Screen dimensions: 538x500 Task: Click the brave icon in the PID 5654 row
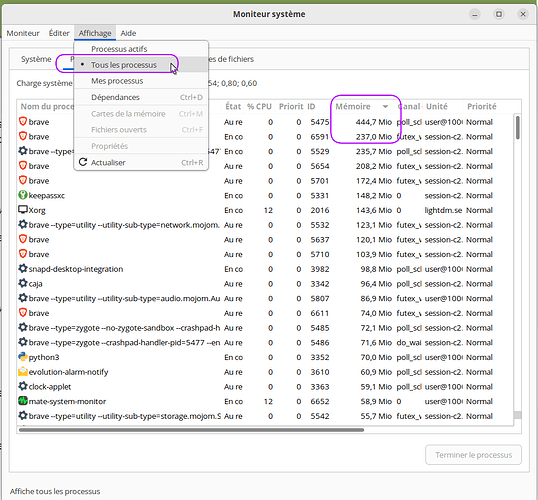click(23, 166)
